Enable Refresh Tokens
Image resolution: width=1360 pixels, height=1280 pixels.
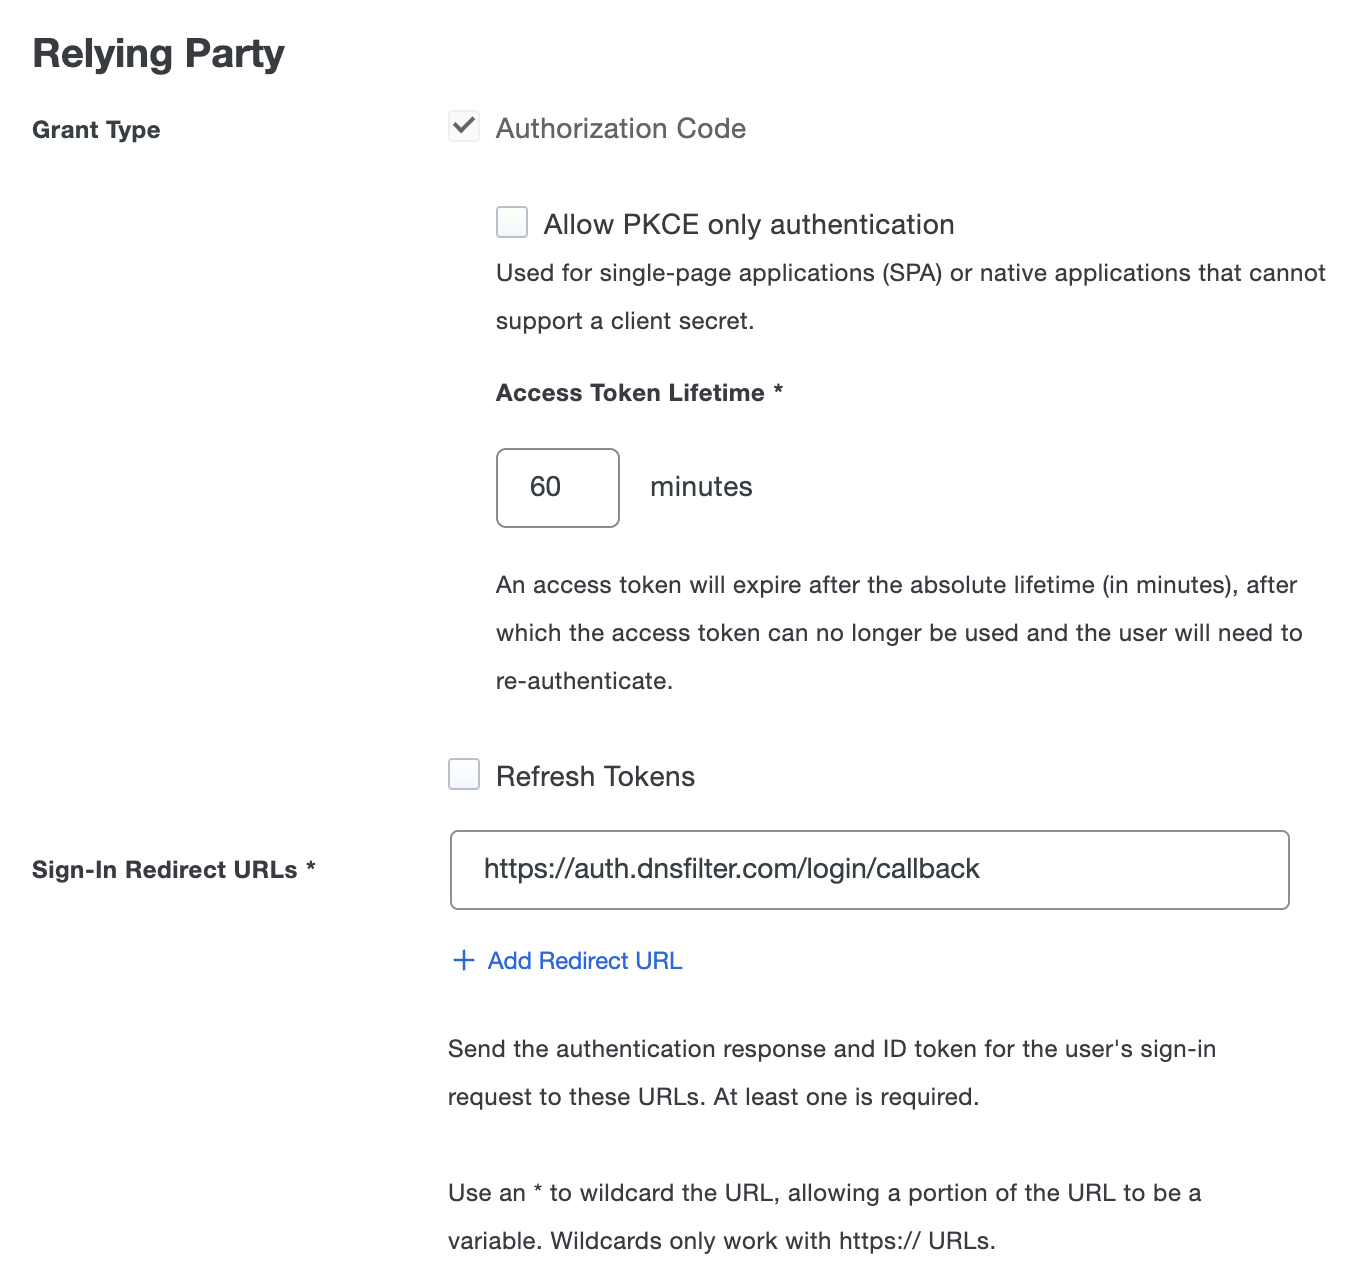(x=463, y=774)
